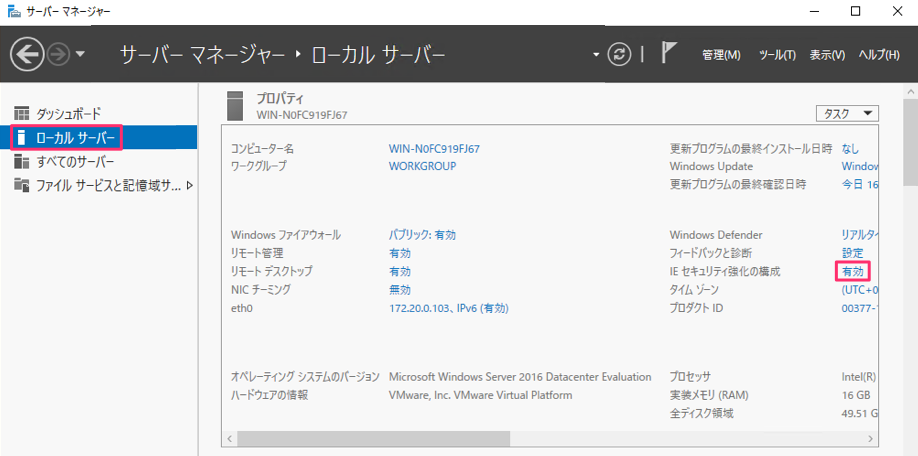Select ファイル サービスと記憶域 sidebar item
Viewport: 918px width, 456px height.
(x=98, y=186)
